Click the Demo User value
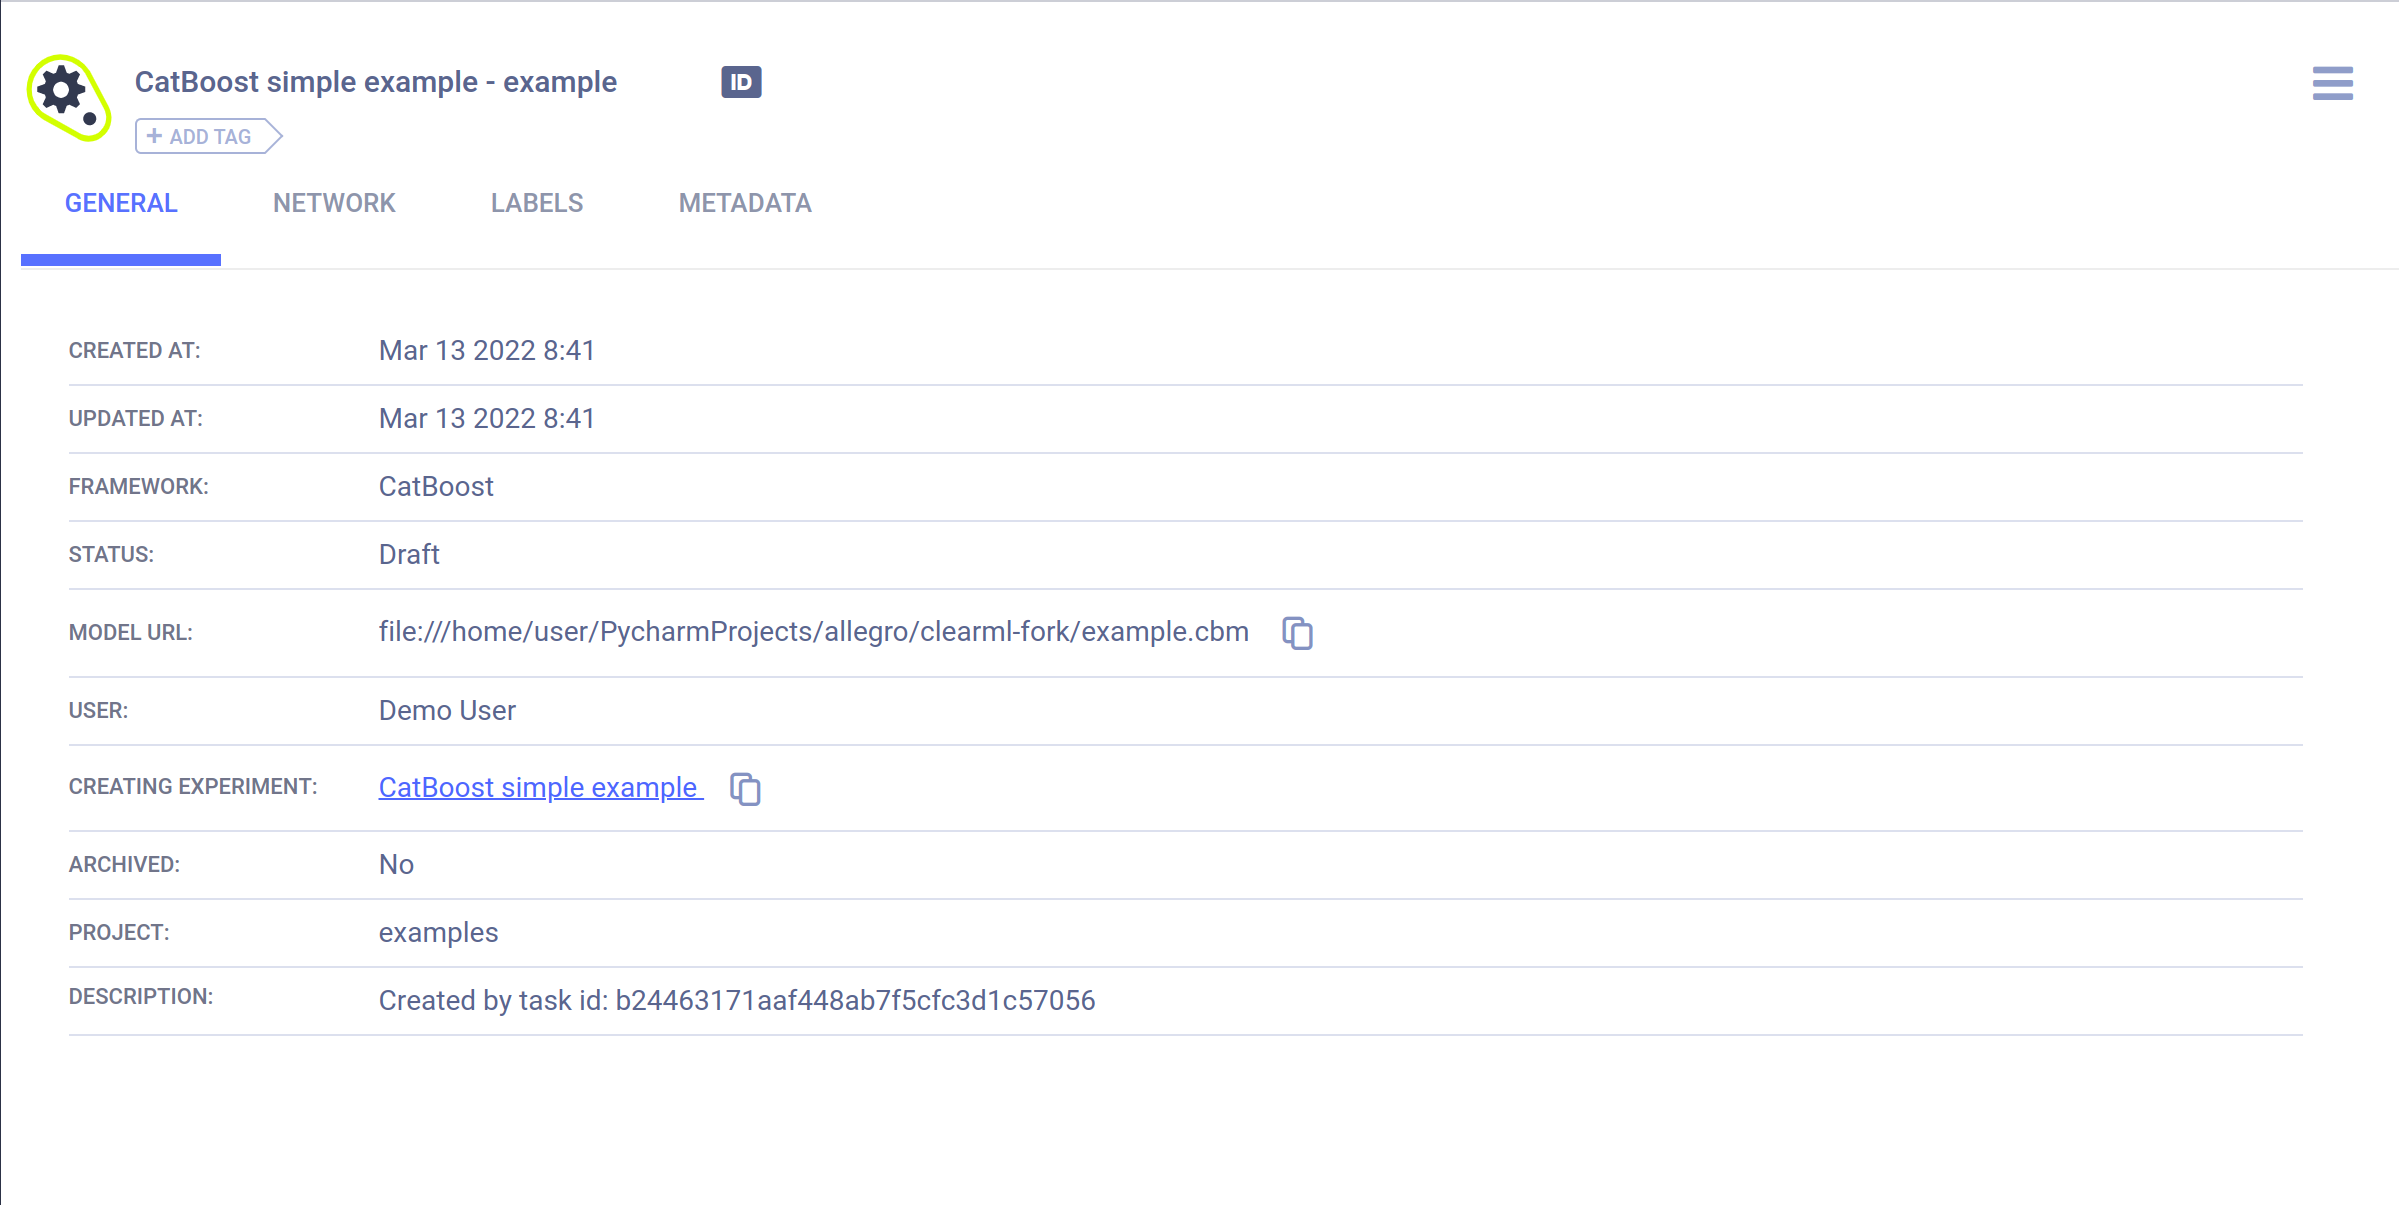Screen dimensions: 2399x1205 [x=447, y=710]
